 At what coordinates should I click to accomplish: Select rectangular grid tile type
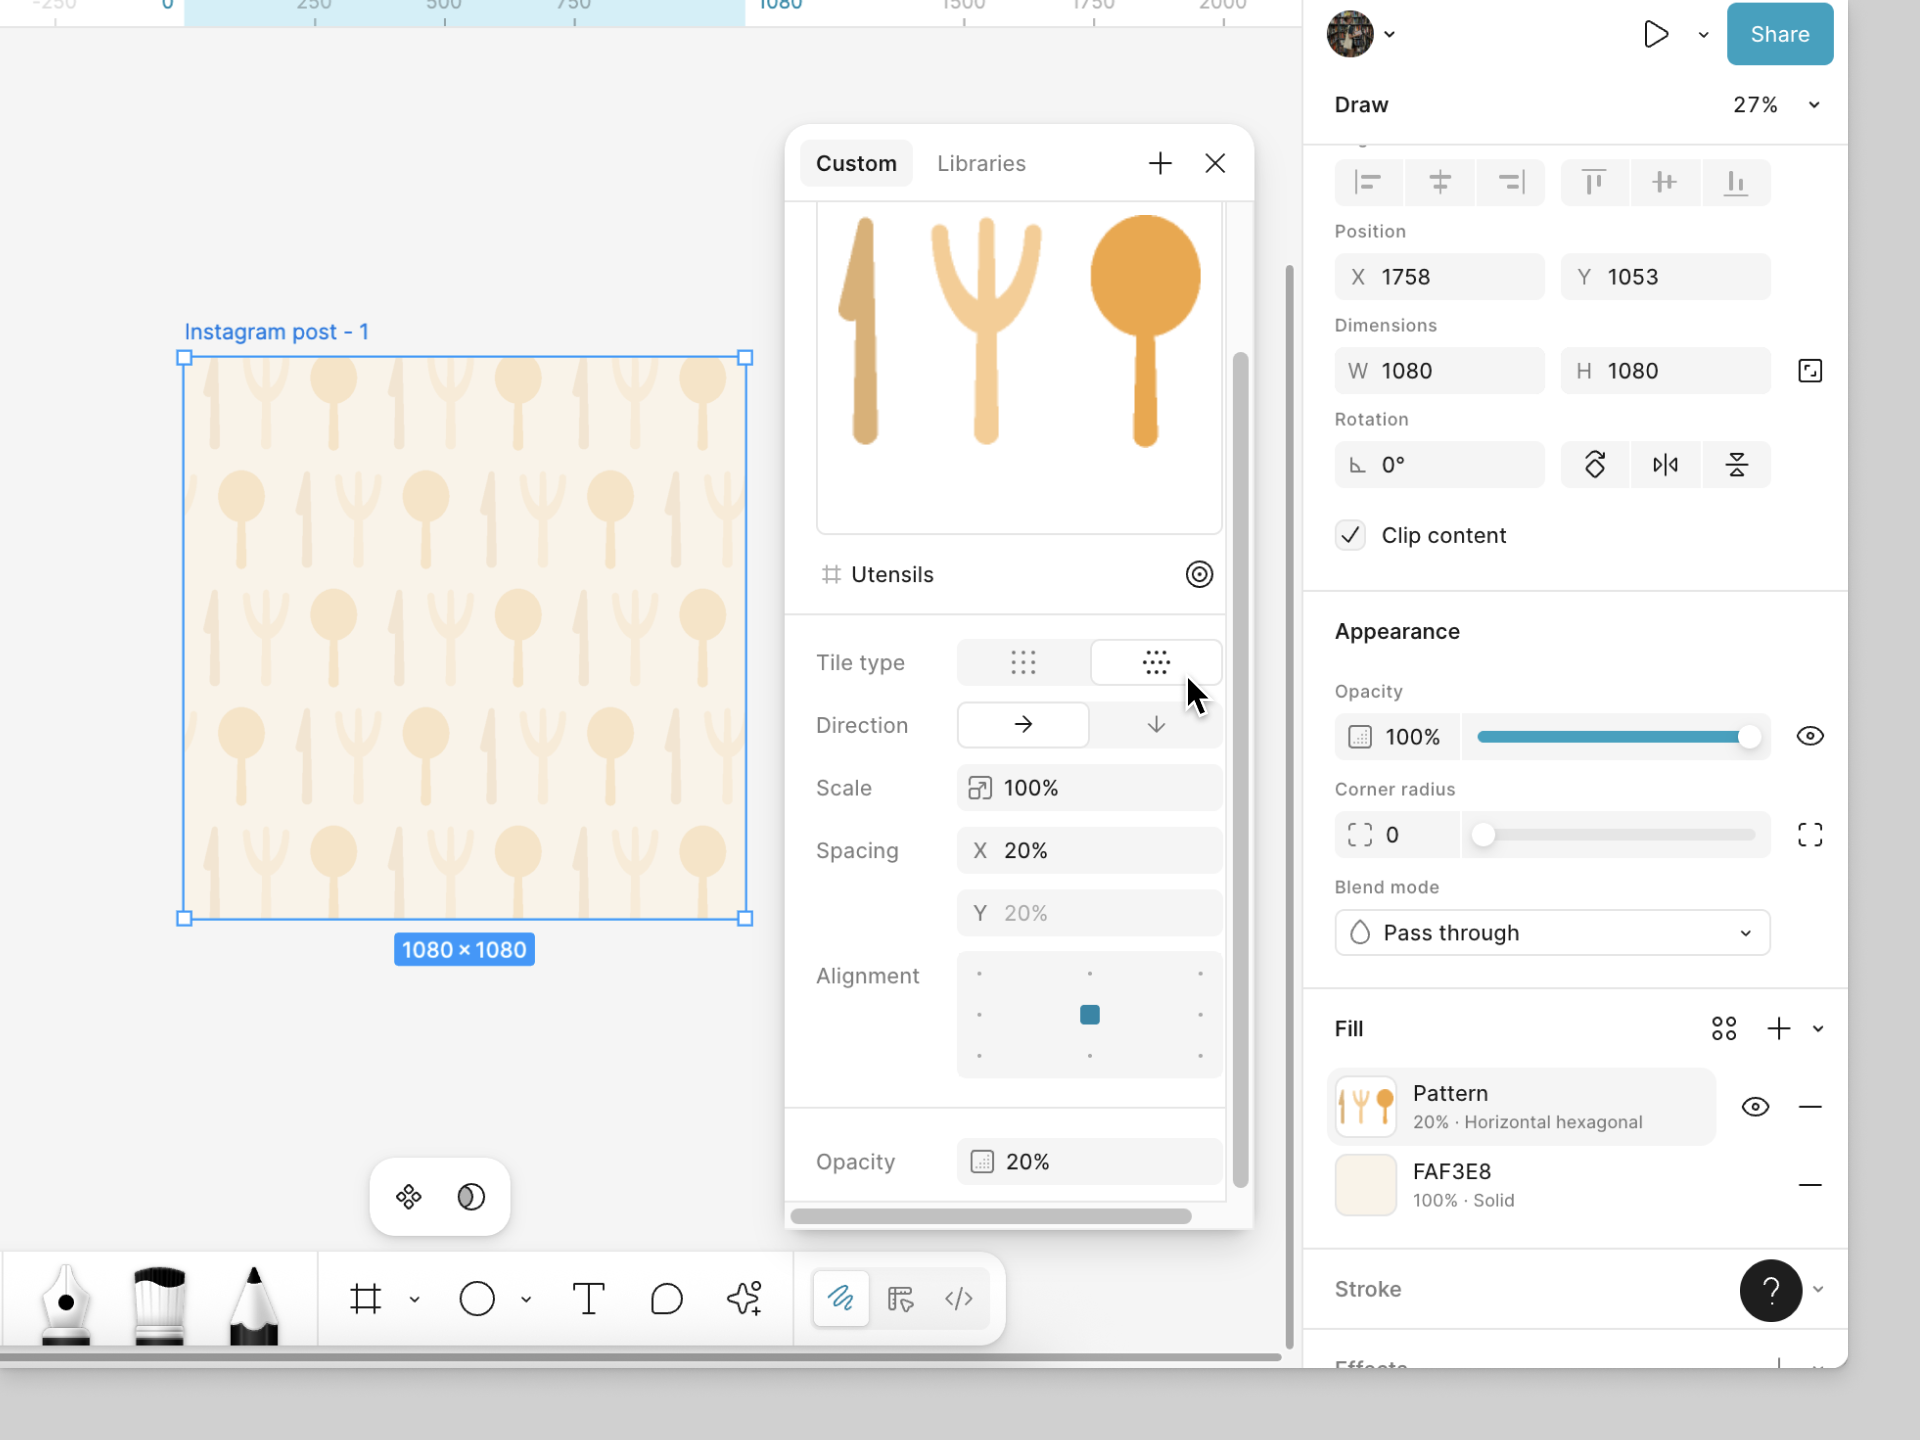(x=1023, y=663)
